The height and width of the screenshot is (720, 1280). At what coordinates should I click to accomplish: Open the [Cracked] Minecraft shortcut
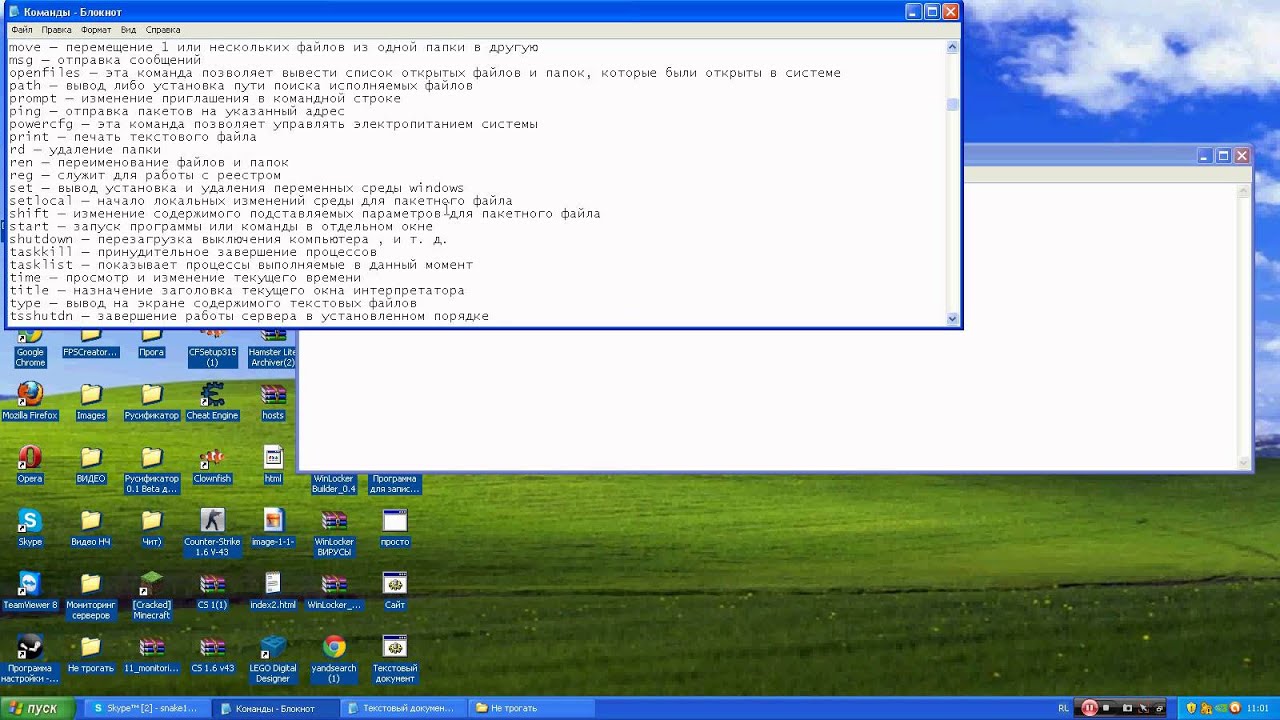151,595
